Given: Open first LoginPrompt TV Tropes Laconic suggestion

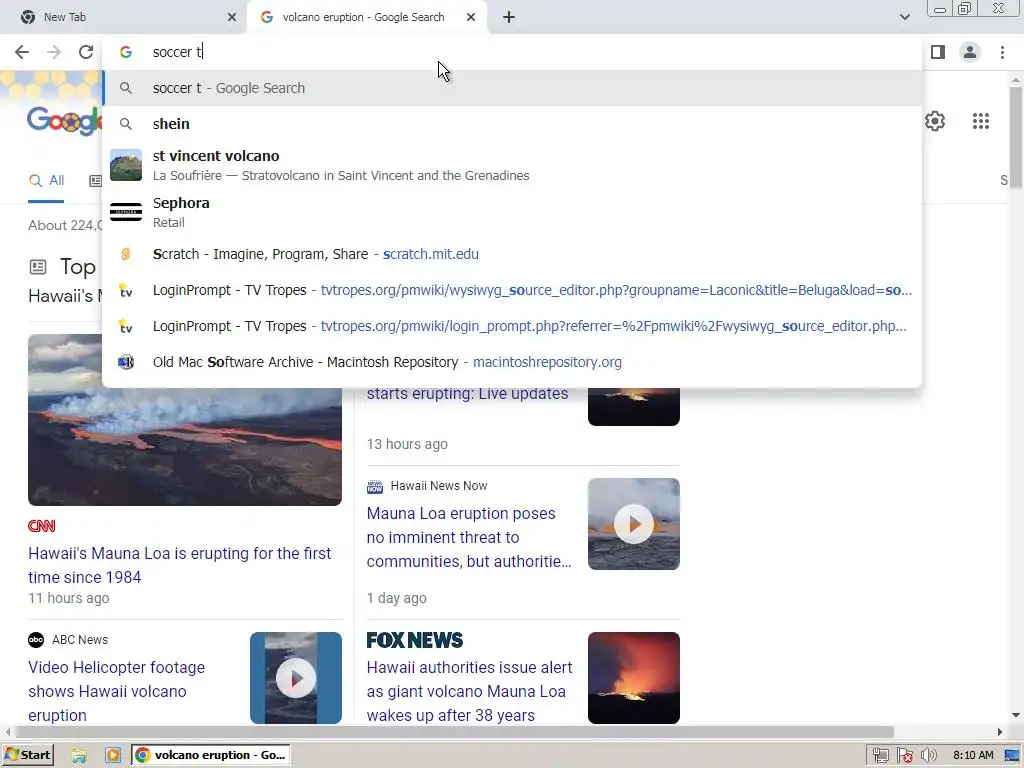Looking at the screenshot, I should (512, 290).
